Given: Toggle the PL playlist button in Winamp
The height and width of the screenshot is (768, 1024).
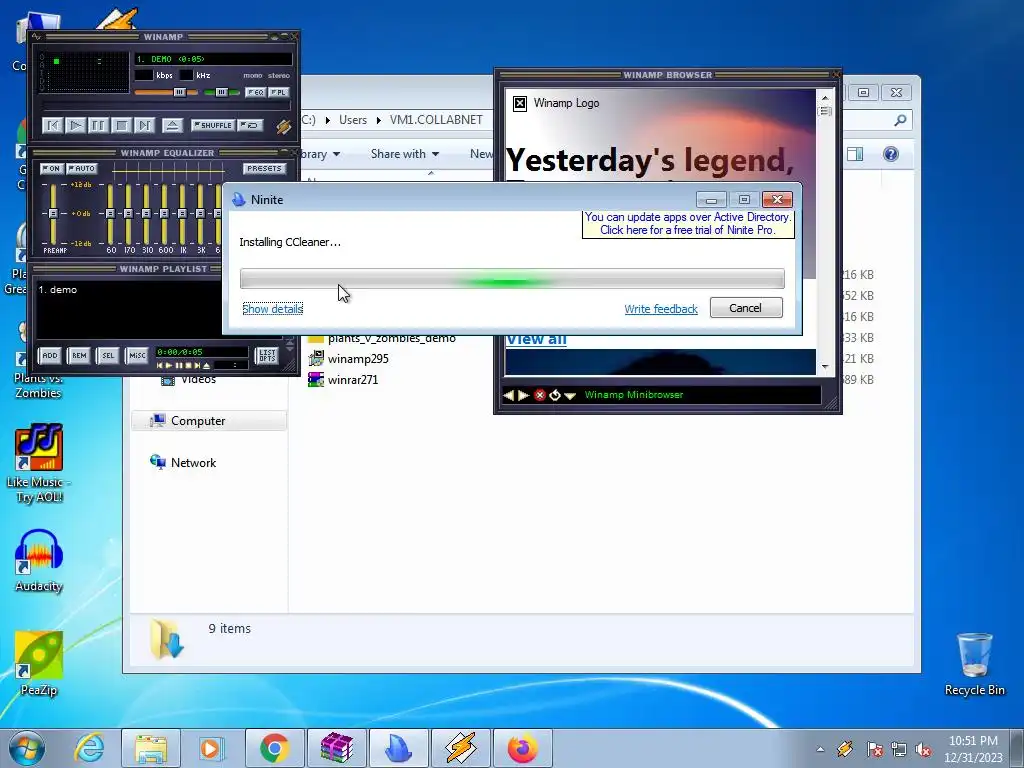Looking at the screenshot, I should 279,92.
